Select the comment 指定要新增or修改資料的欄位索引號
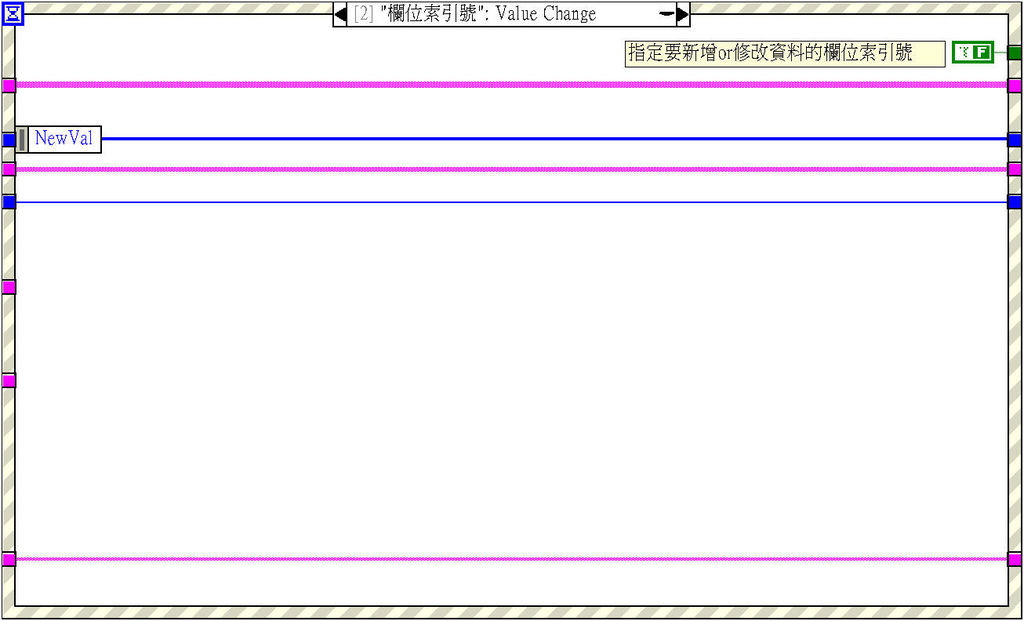This screenshot has height=621, width=1024. tap(784, 54)
